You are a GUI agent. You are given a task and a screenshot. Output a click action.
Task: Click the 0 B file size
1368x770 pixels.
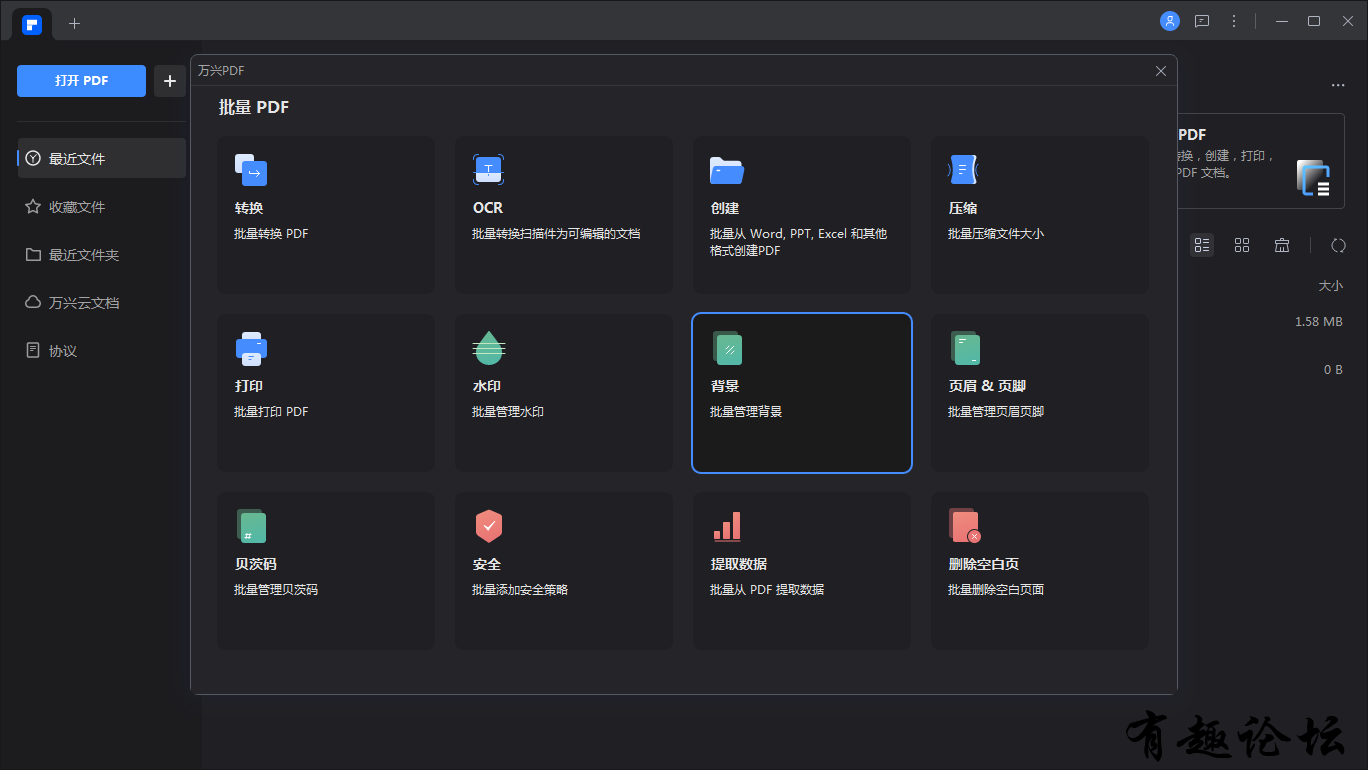coord(1333,370)
